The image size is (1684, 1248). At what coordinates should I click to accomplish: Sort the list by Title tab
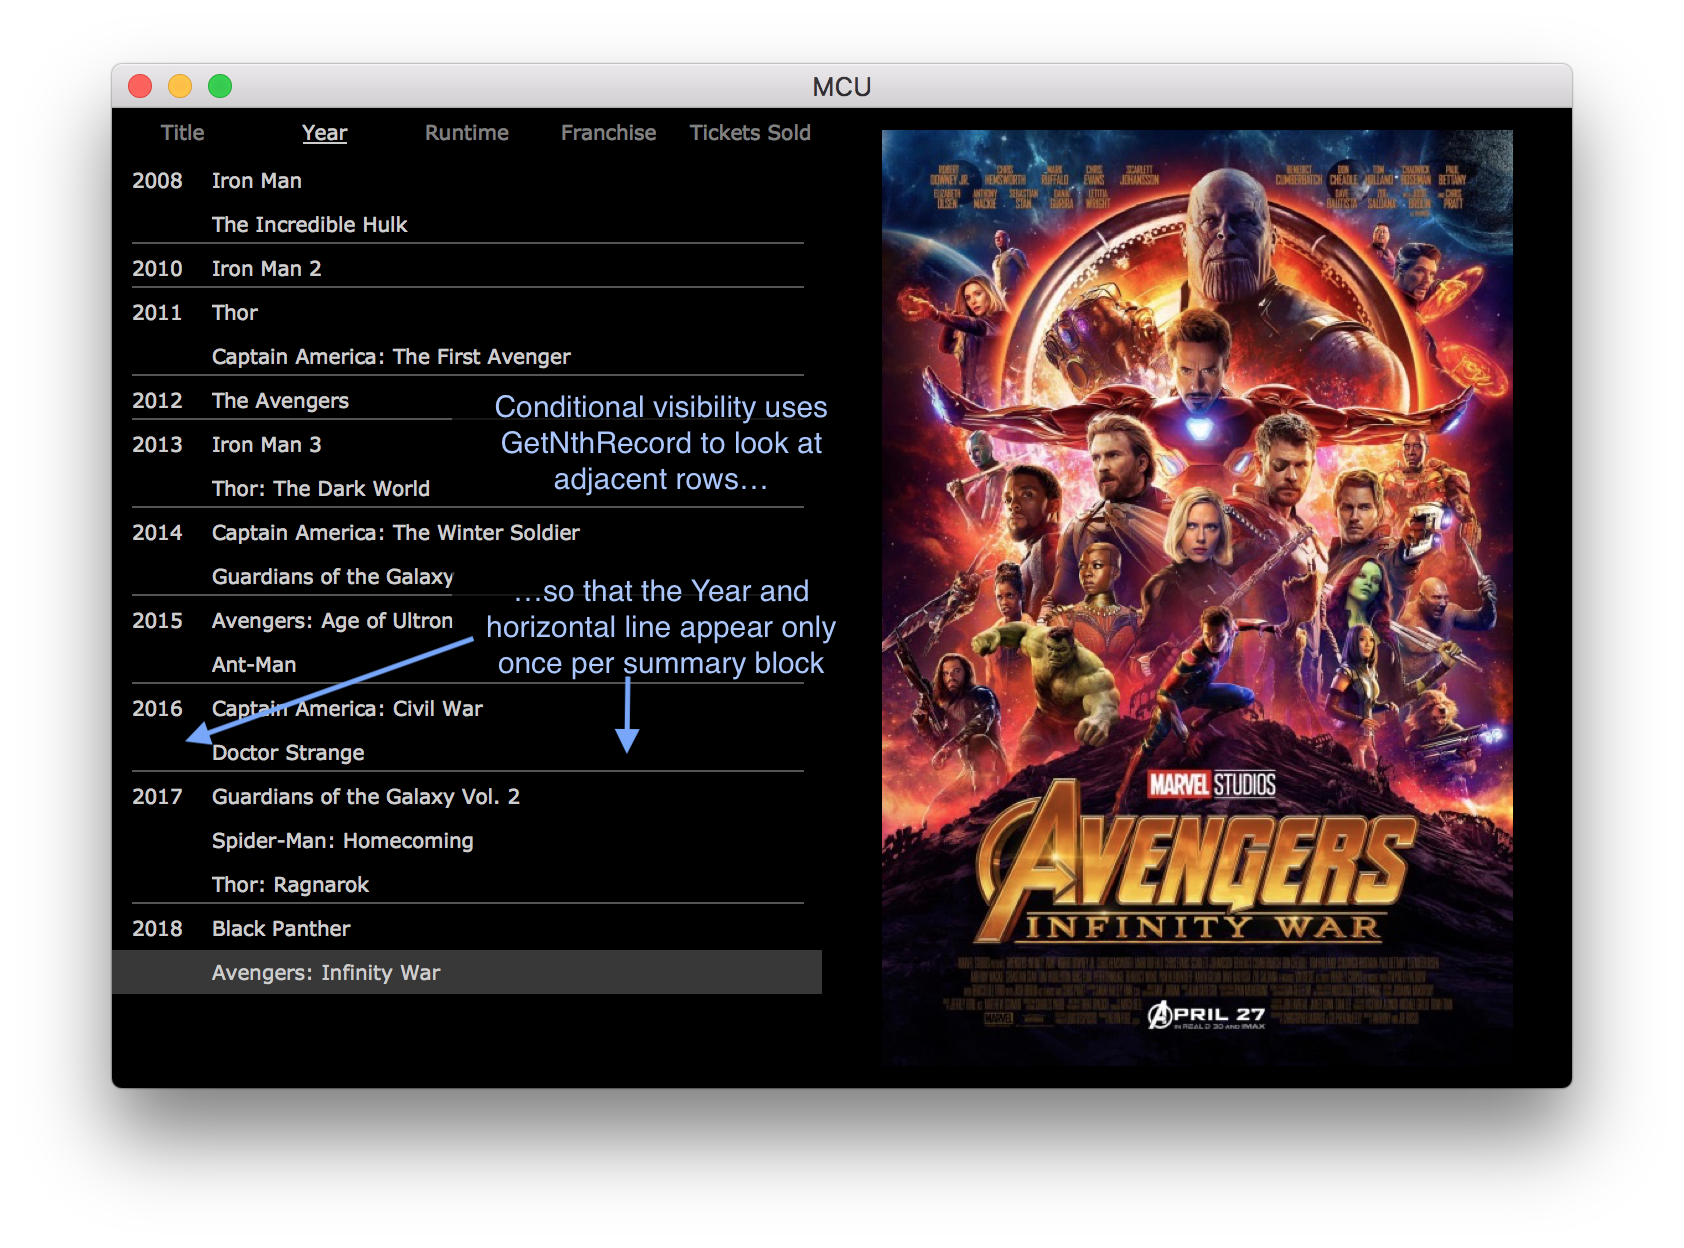coord(182,133)
